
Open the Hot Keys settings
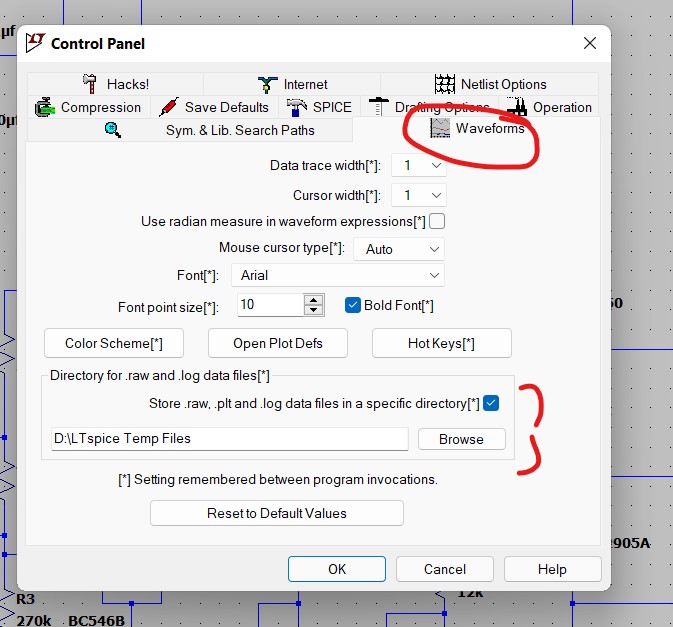pos(442,343)
